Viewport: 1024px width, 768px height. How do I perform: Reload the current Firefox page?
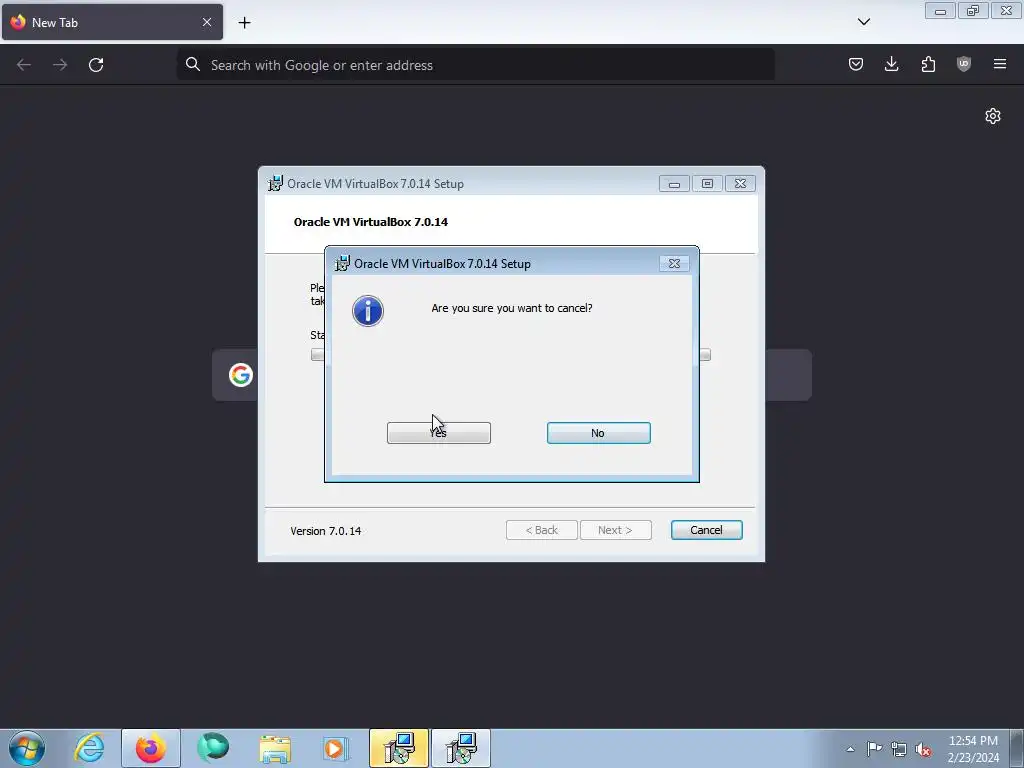96,65
